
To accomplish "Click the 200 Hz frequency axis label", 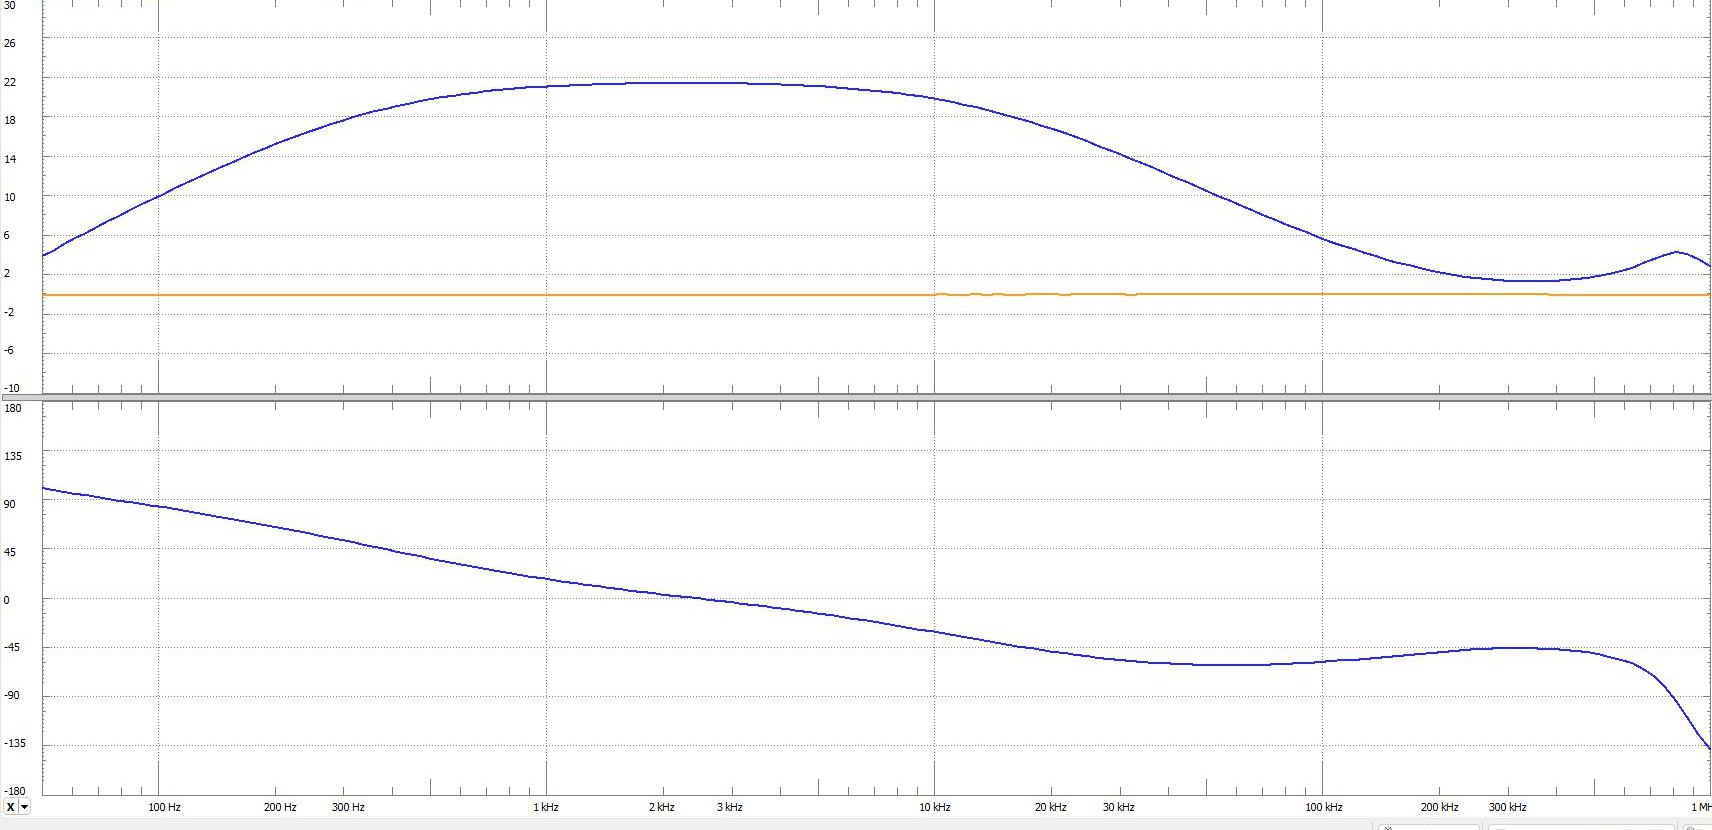I will pyautogui.click(x=281, y=807).
